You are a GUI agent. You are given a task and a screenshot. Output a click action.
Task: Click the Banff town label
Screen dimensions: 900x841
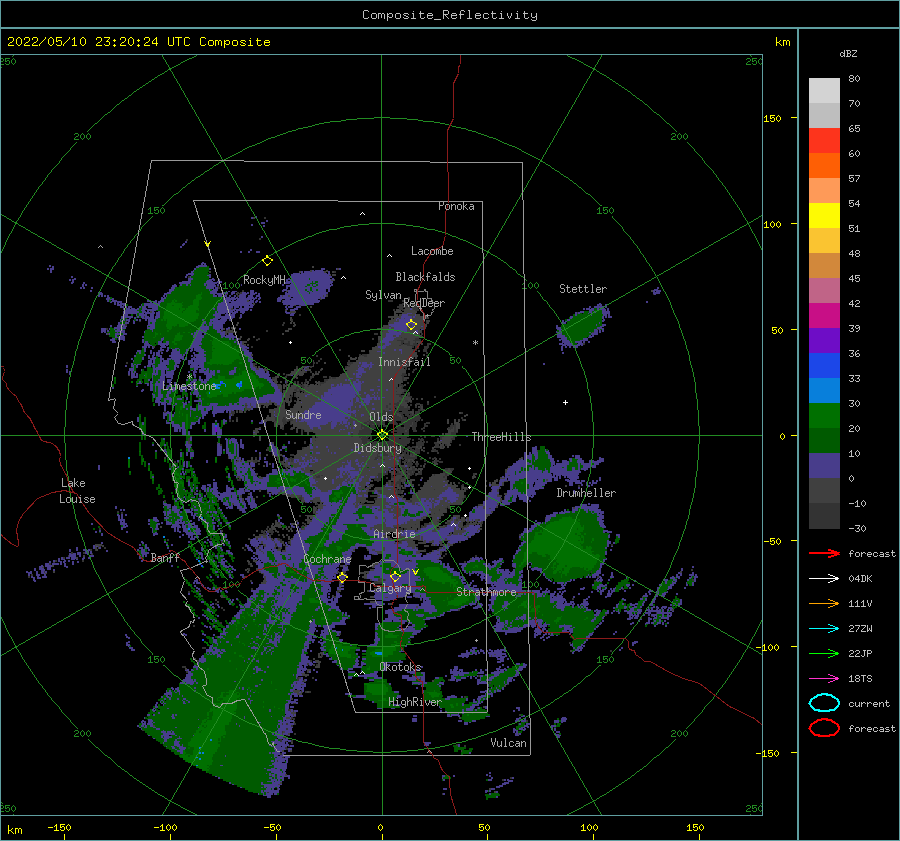165,557
